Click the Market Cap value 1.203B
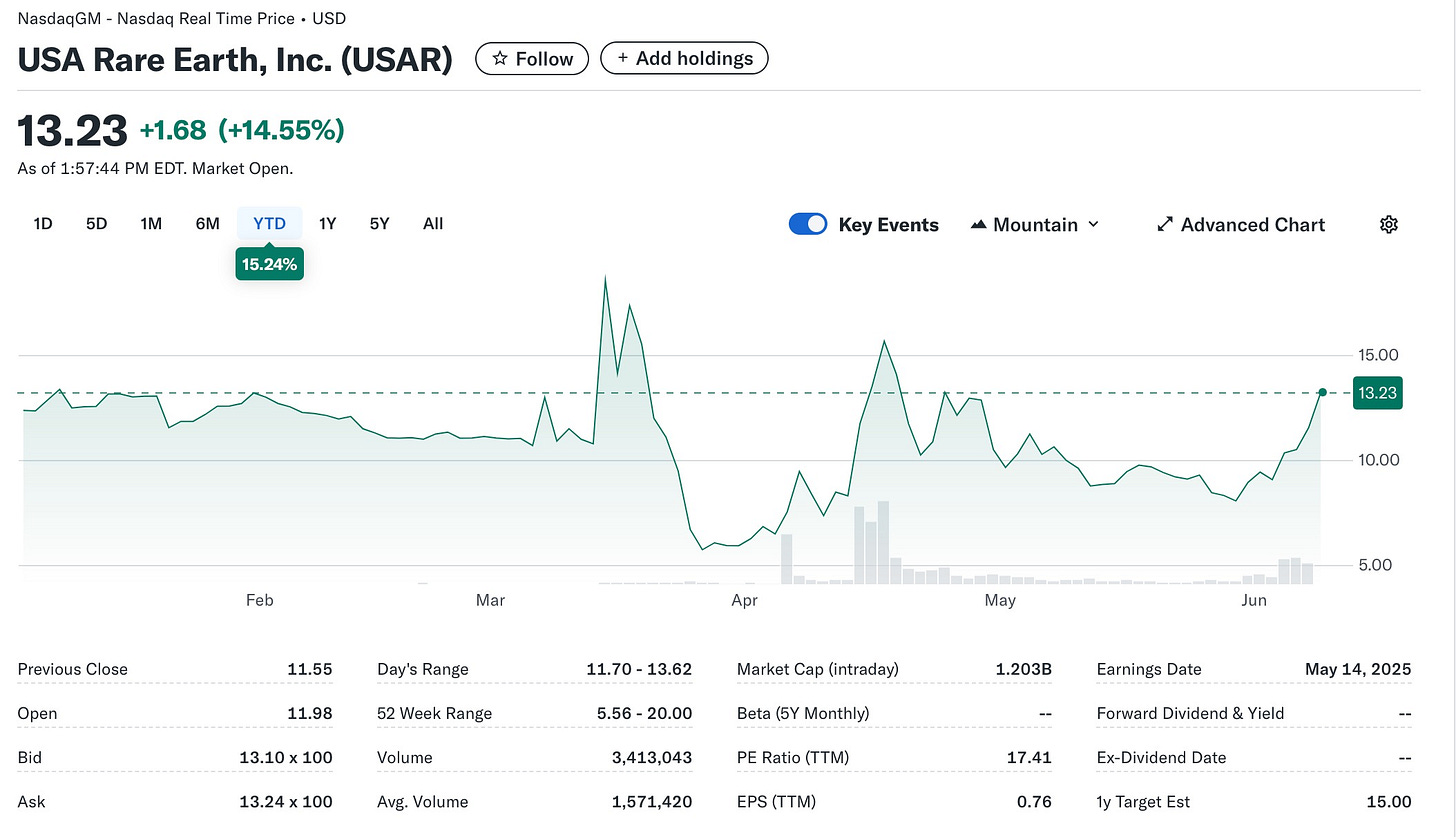 click(1024, 670)
